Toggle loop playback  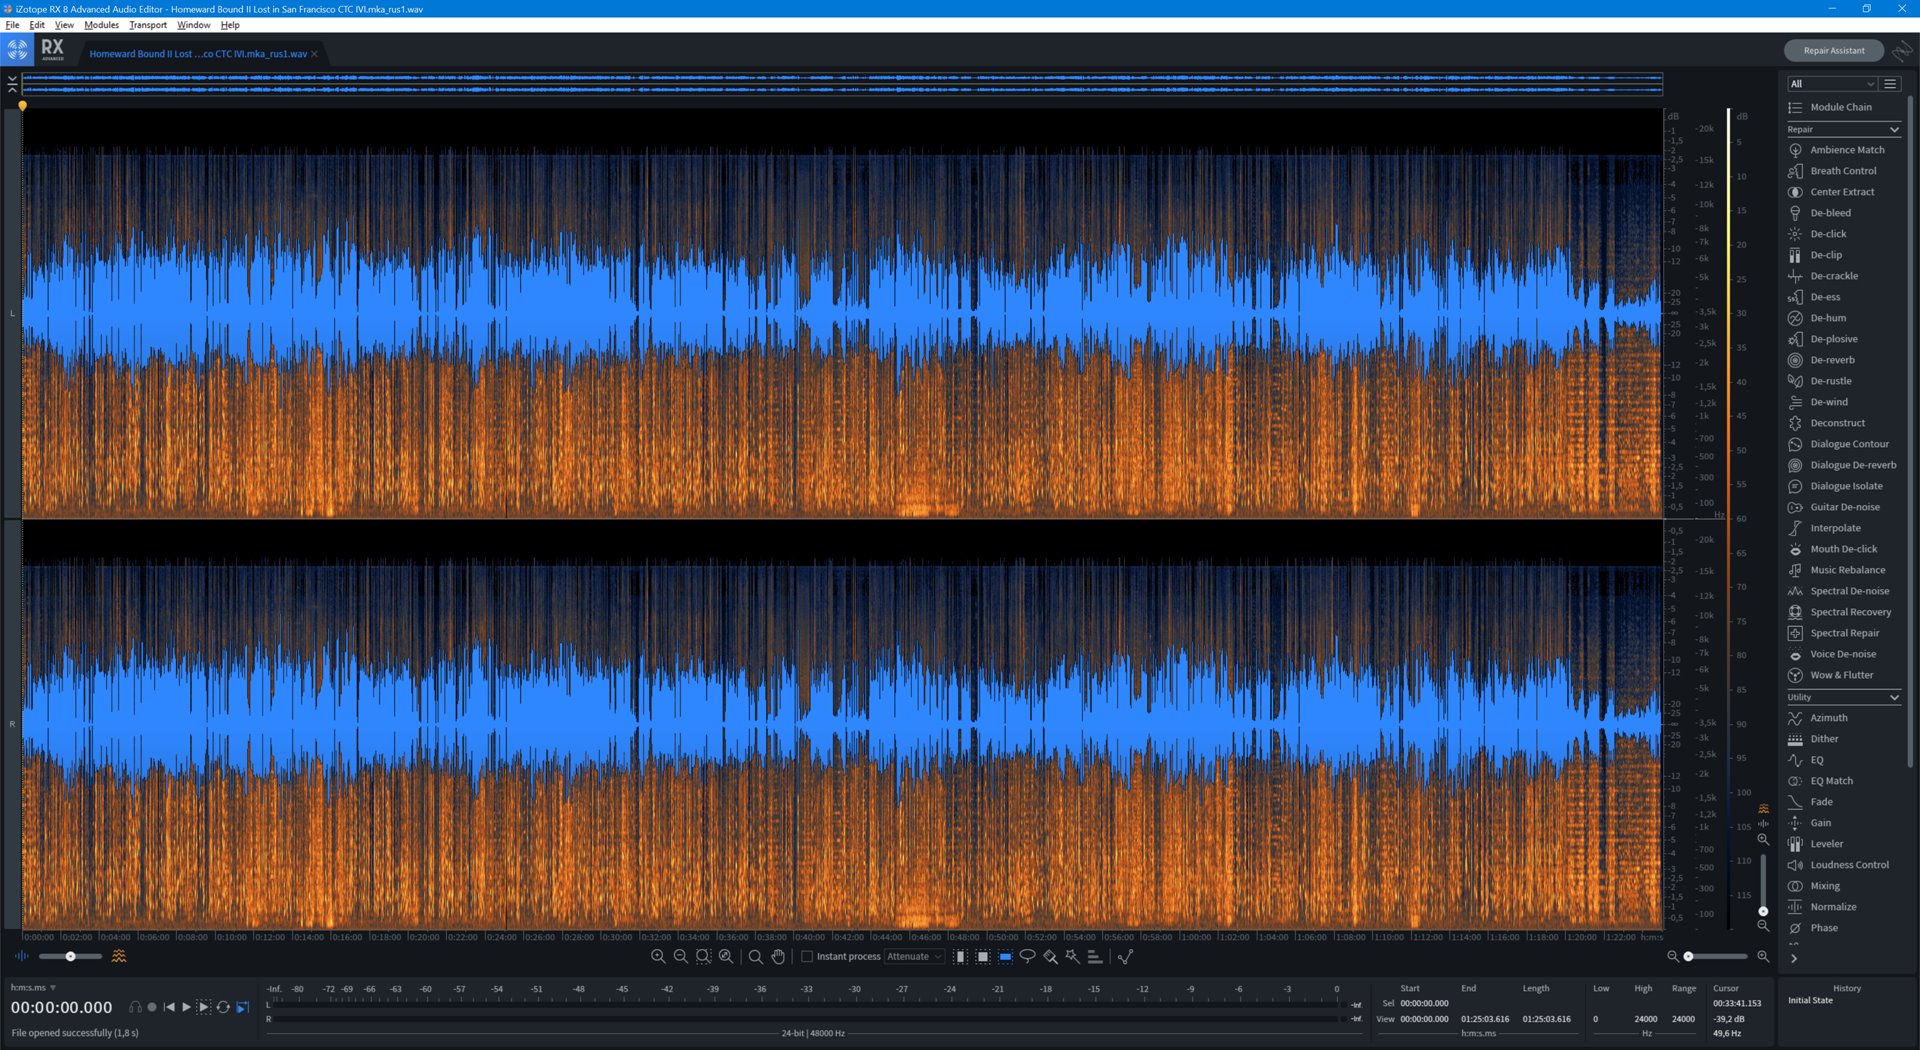223,1007
